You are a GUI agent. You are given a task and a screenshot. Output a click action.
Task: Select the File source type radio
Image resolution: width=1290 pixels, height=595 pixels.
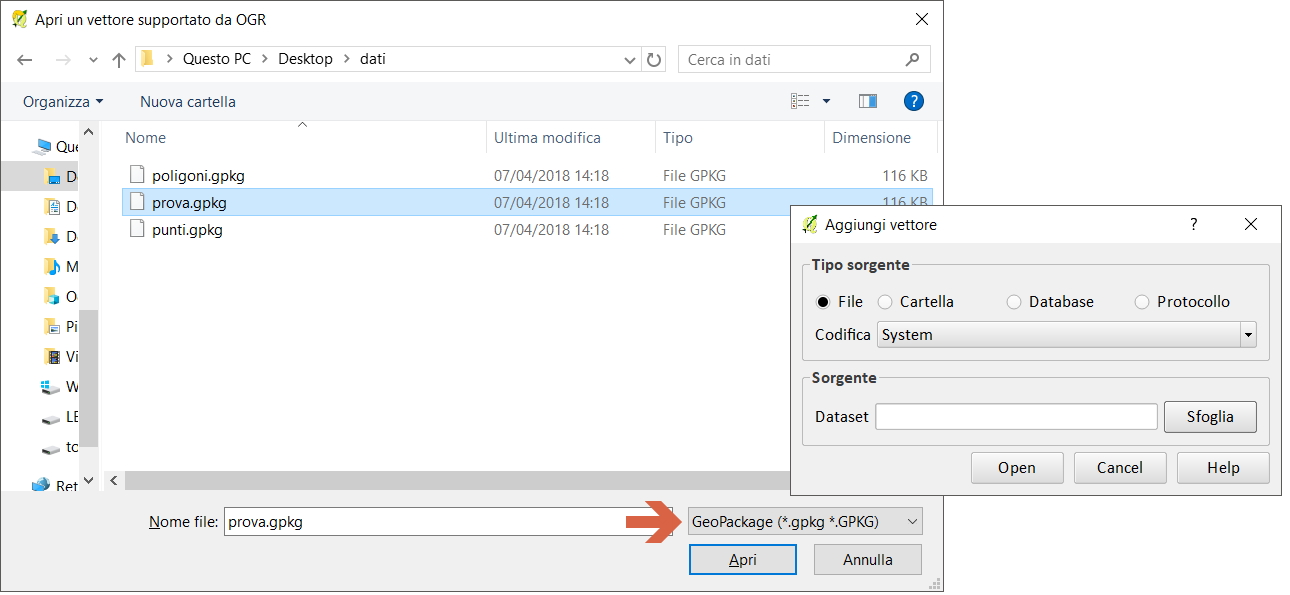click(x=823, y=302)
